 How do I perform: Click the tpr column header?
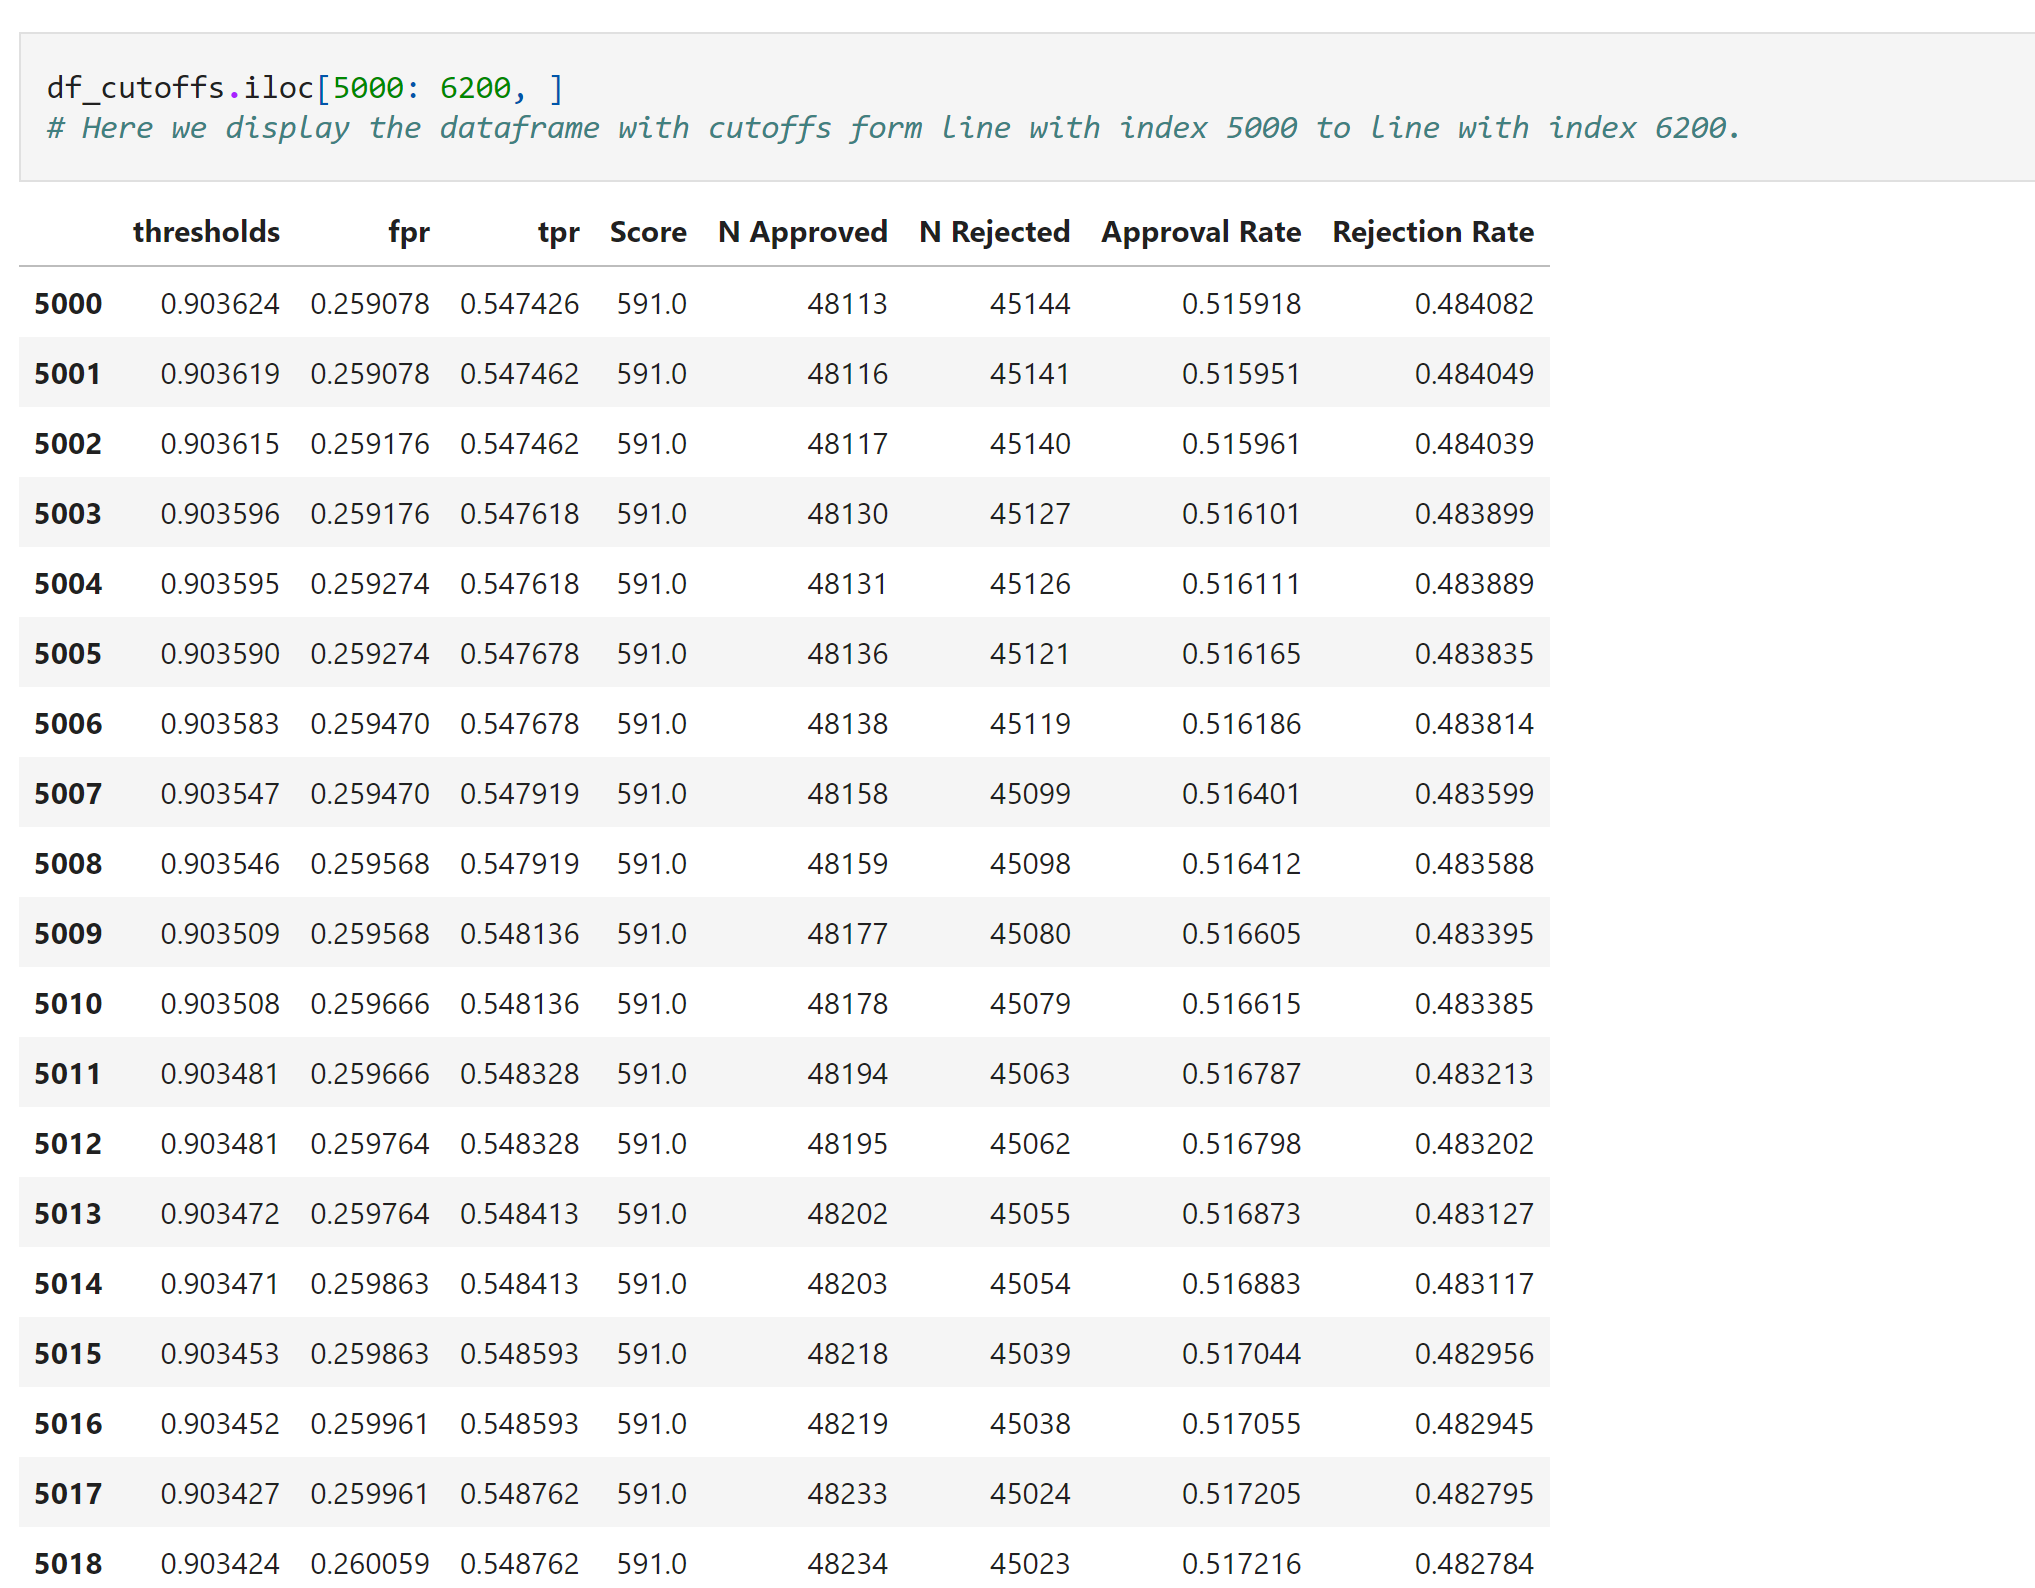point(558,232)
